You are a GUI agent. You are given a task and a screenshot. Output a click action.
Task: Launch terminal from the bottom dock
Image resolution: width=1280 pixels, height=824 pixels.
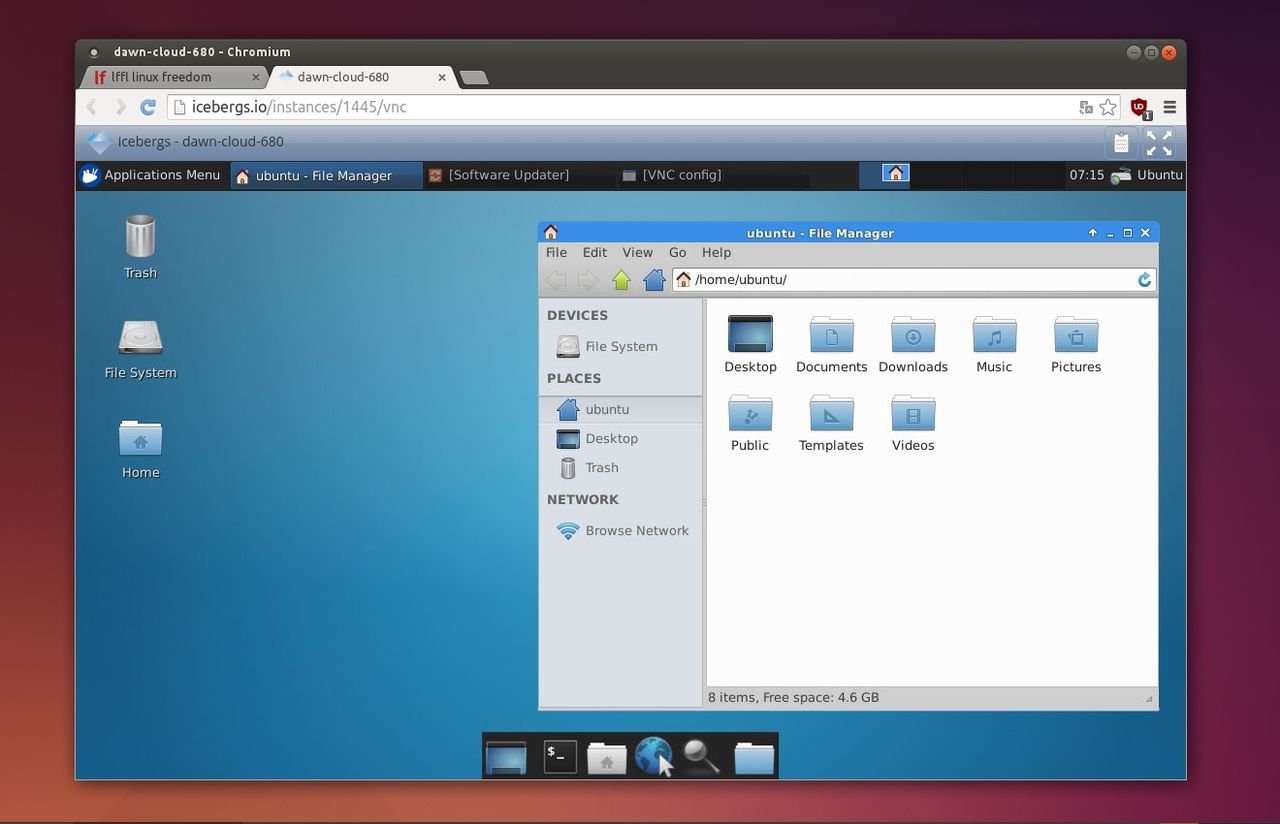click(560, 756)
